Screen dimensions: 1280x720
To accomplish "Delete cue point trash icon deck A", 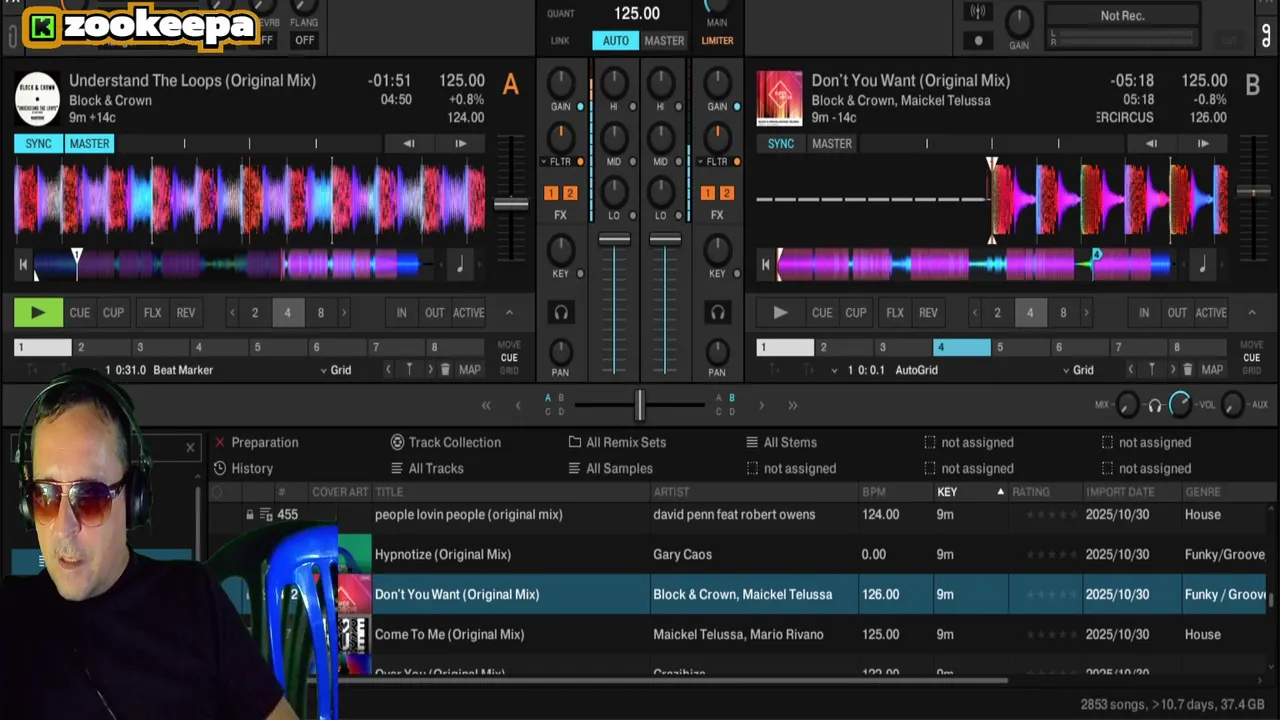I will [x=446, y=370].
